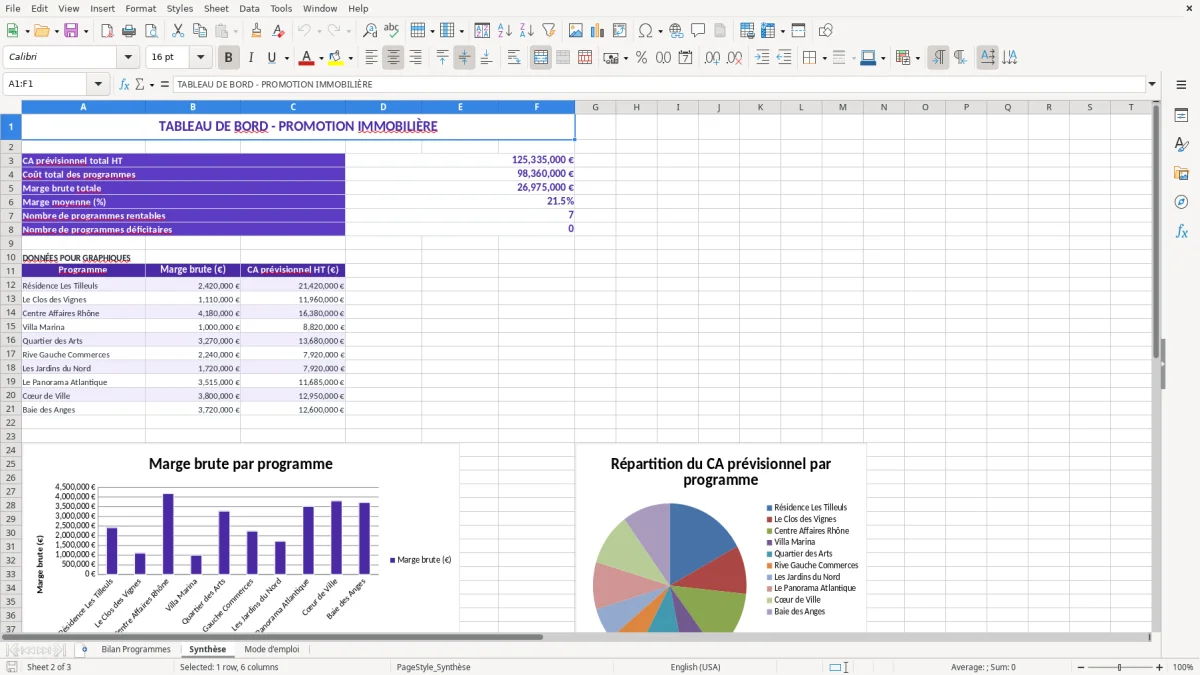Click column header F
The image size is (1200, 675).
pyautogui.click(x=537, y=107)
